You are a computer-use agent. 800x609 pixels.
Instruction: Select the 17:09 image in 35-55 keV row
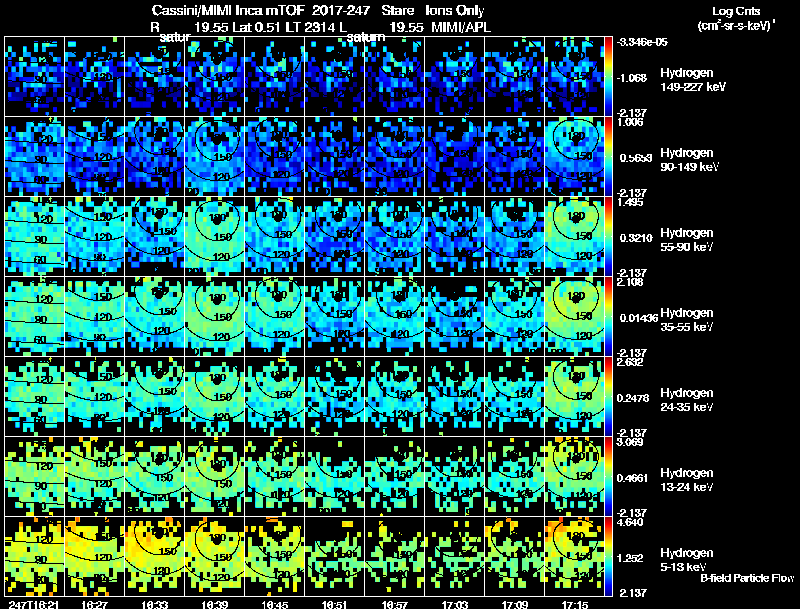(515, 316)
